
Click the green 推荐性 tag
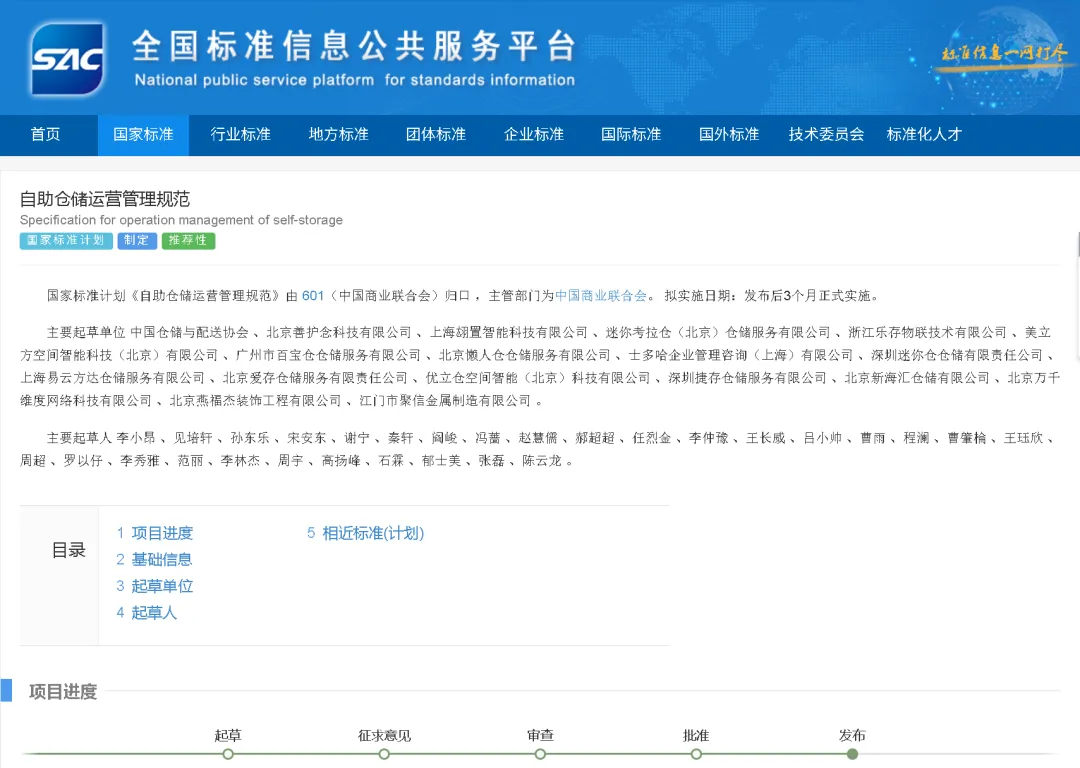pos(188,240)
